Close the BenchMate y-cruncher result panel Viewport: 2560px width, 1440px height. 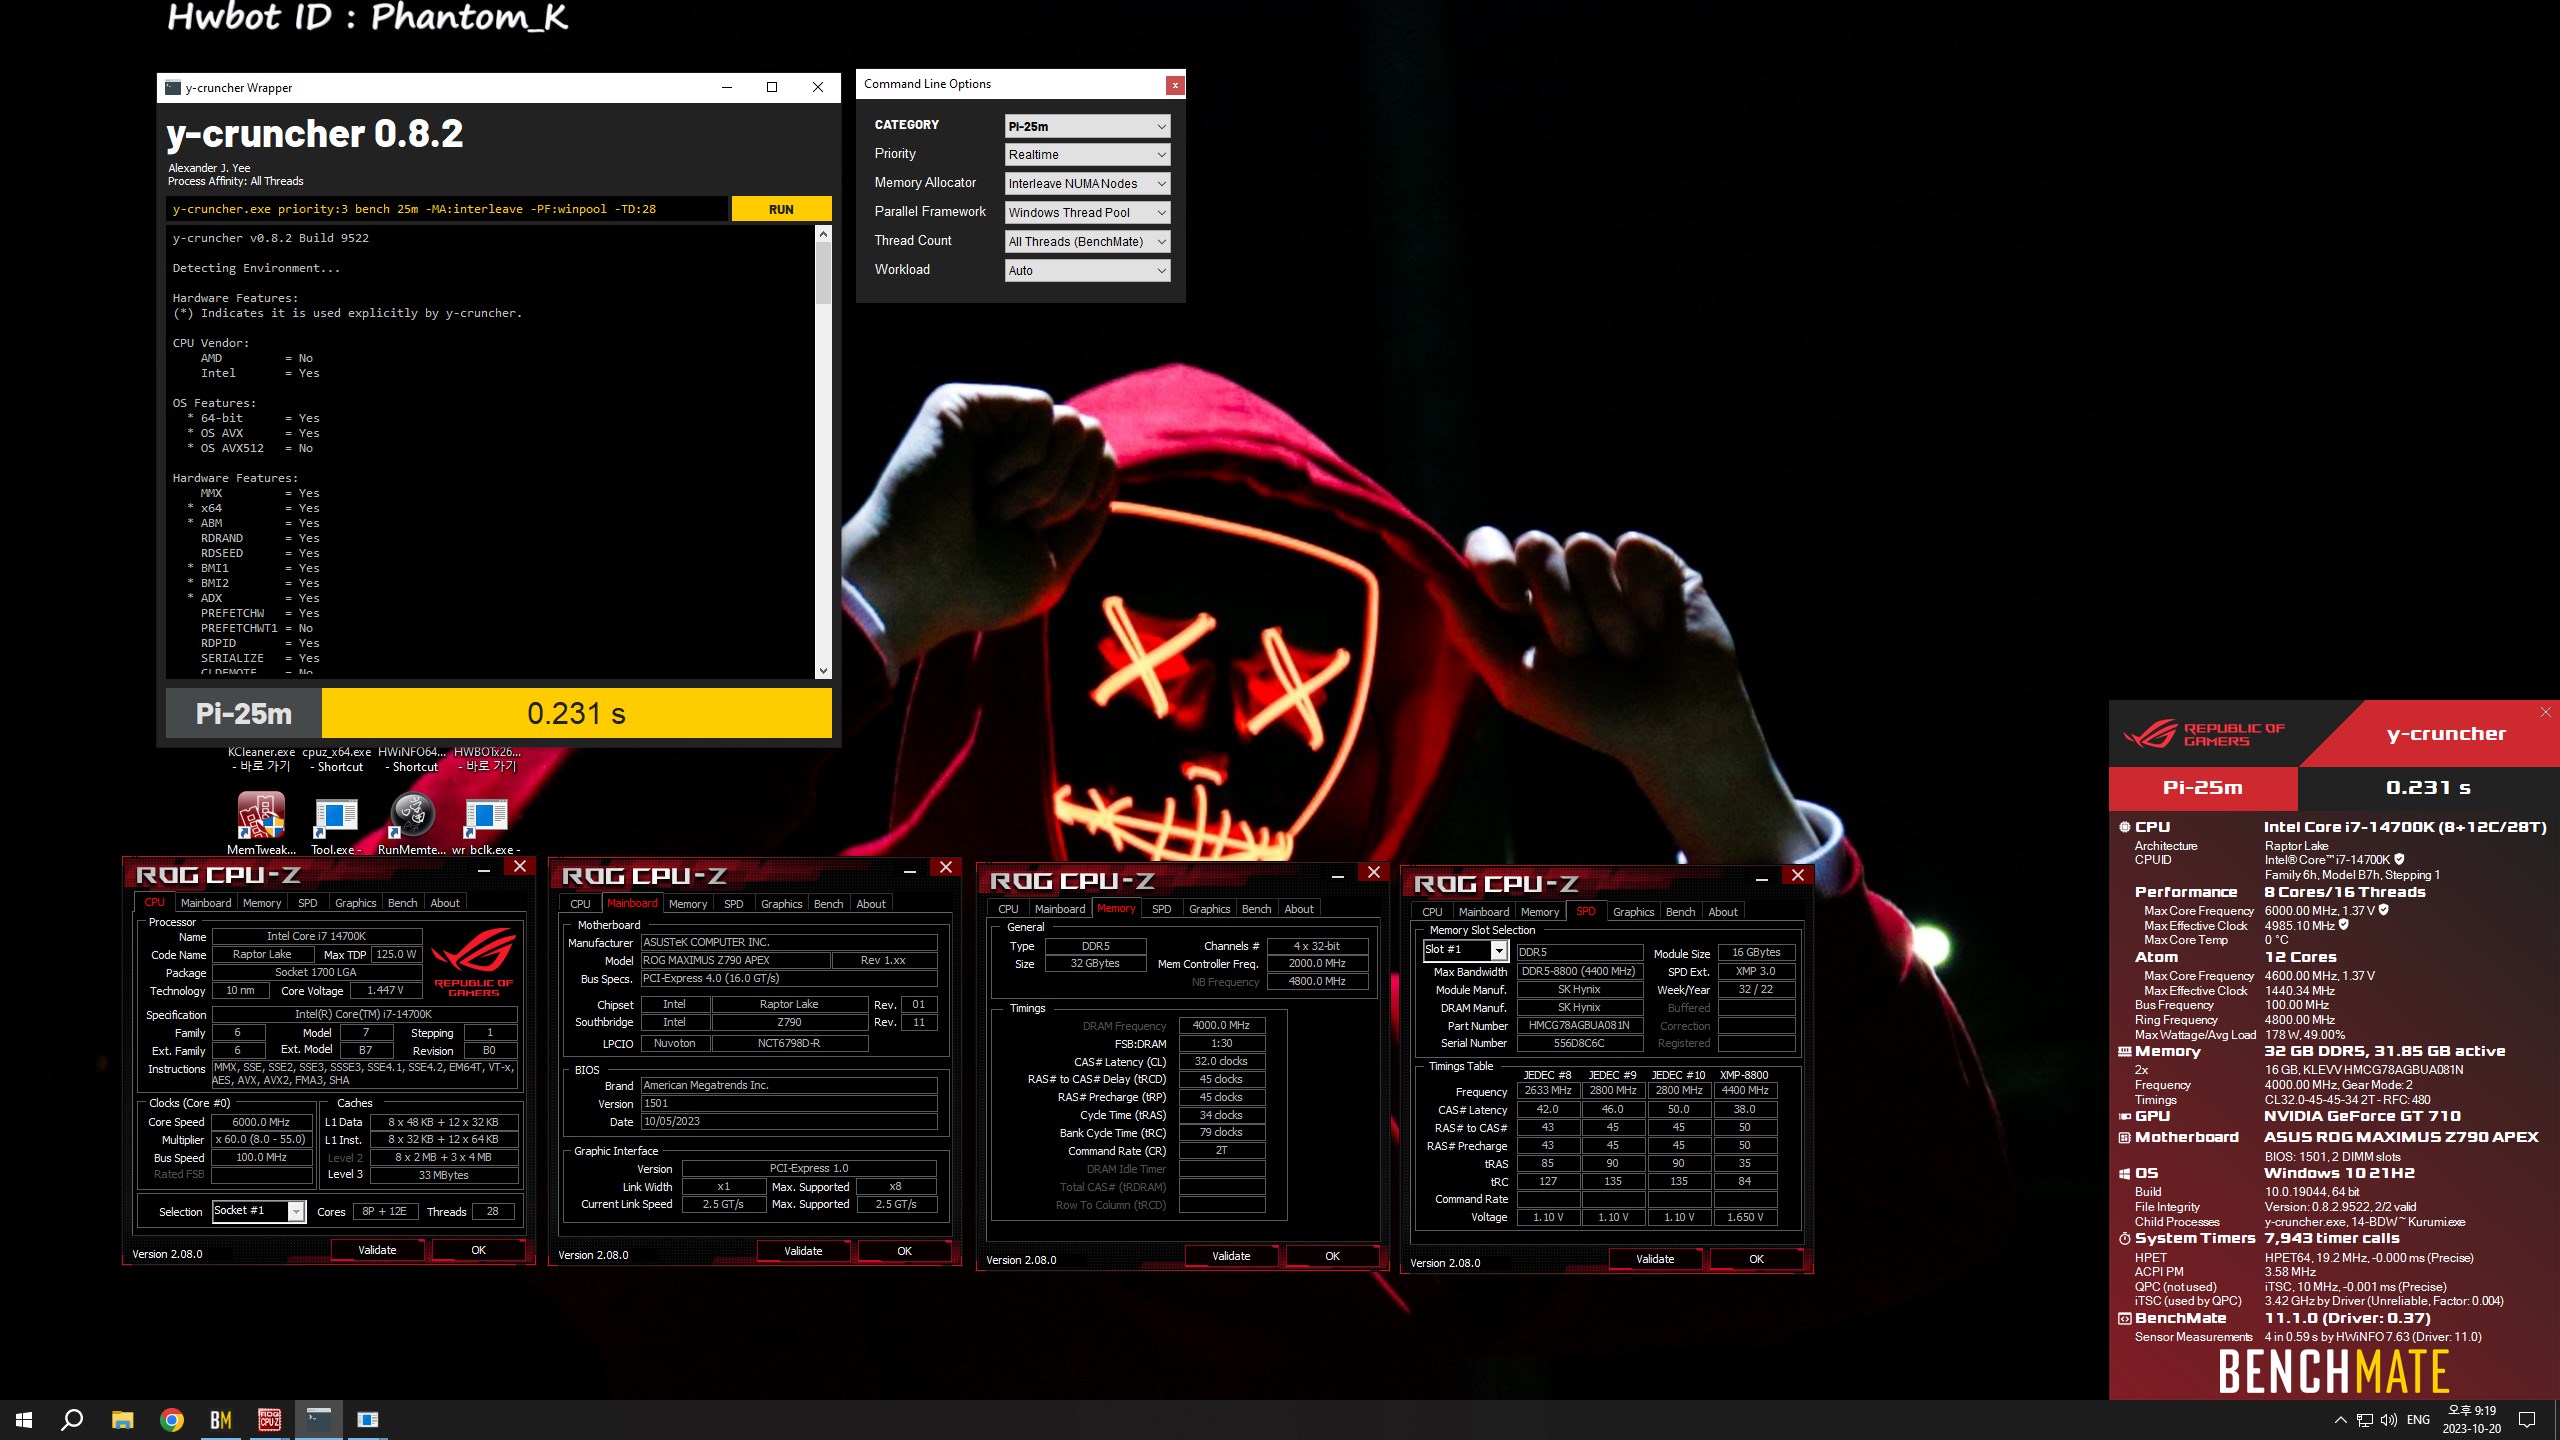(x=2545, y=712)
